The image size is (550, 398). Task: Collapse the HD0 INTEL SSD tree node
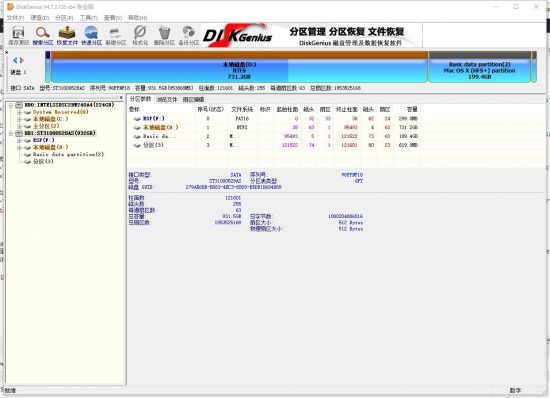tap(11, 105)
